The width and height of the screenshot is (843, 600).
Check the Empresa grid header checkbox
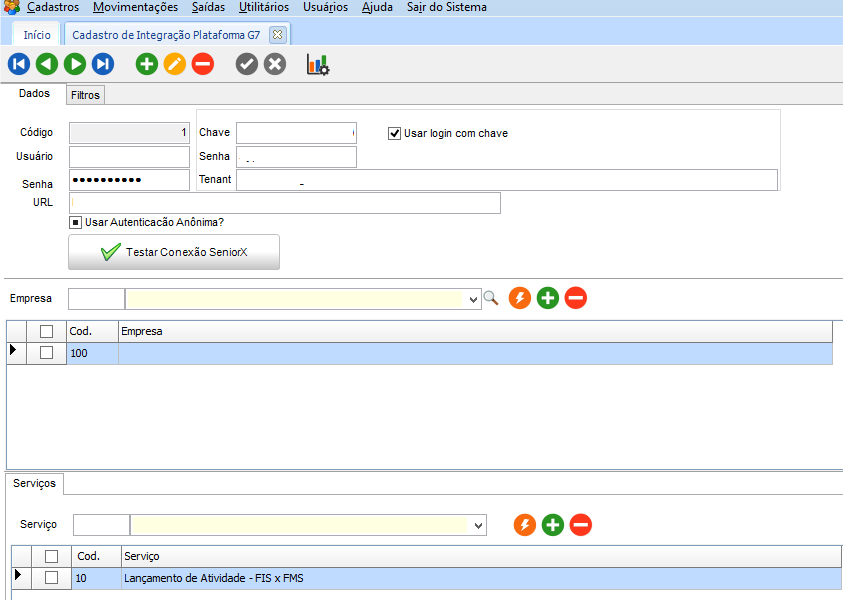coord(47,331)
